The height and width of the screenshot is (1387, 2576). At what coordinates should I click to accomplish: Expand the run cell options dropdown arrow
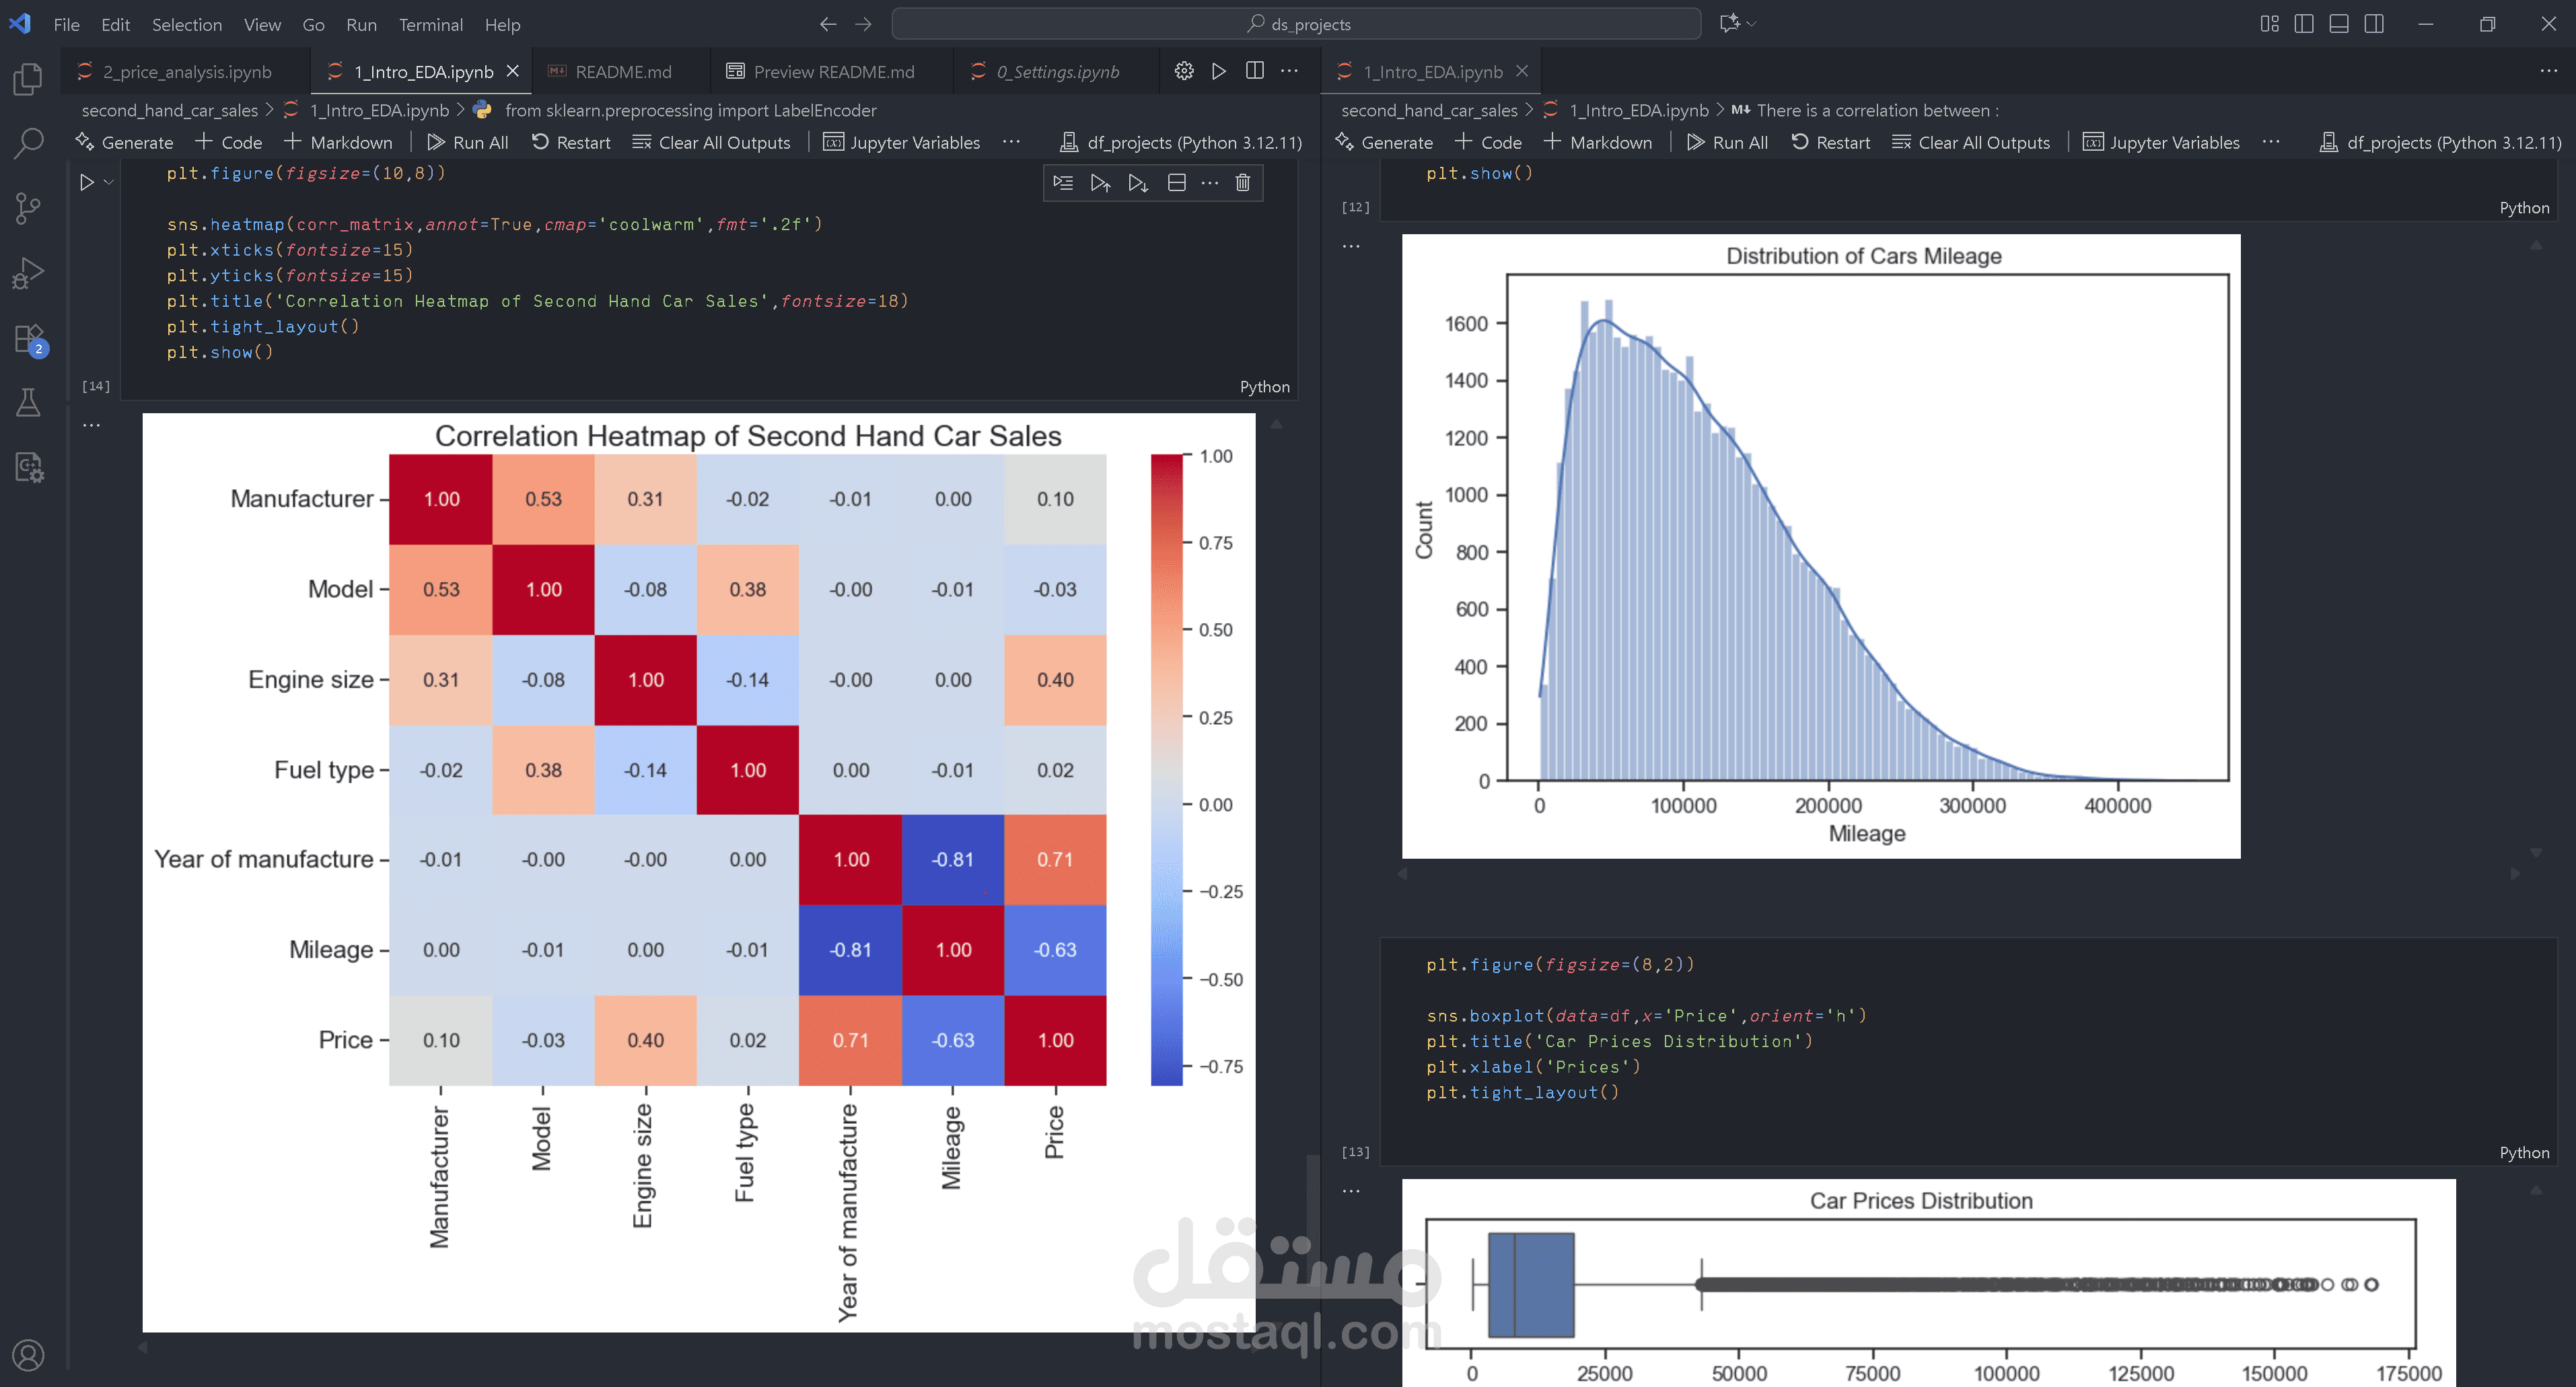point(109,183)
